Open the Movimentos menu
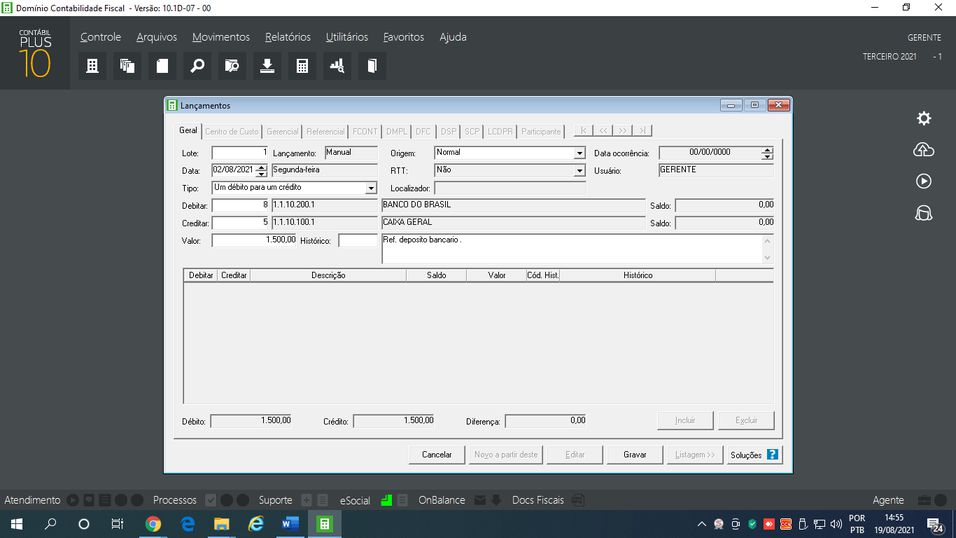The height and width of the screenshot is (538, 956). [221, 37]
